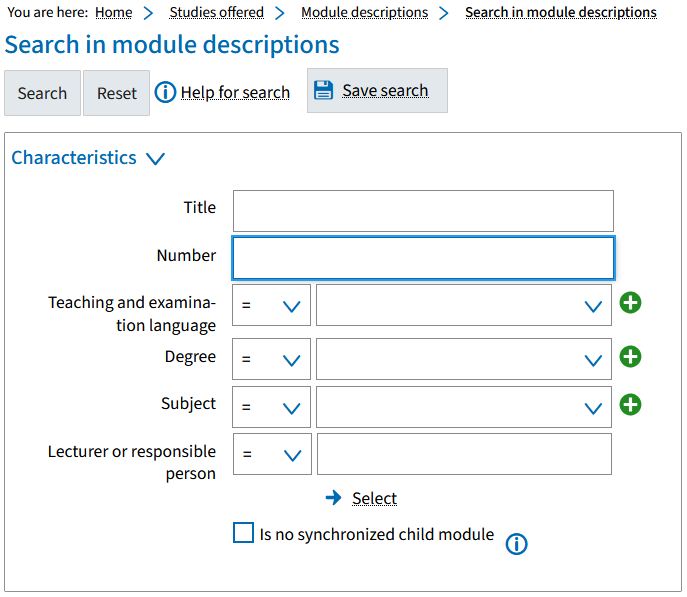This screenshot has height=597, width=687.
Task: Click the floppy disk Save search icon
Action: click(323, 90)
